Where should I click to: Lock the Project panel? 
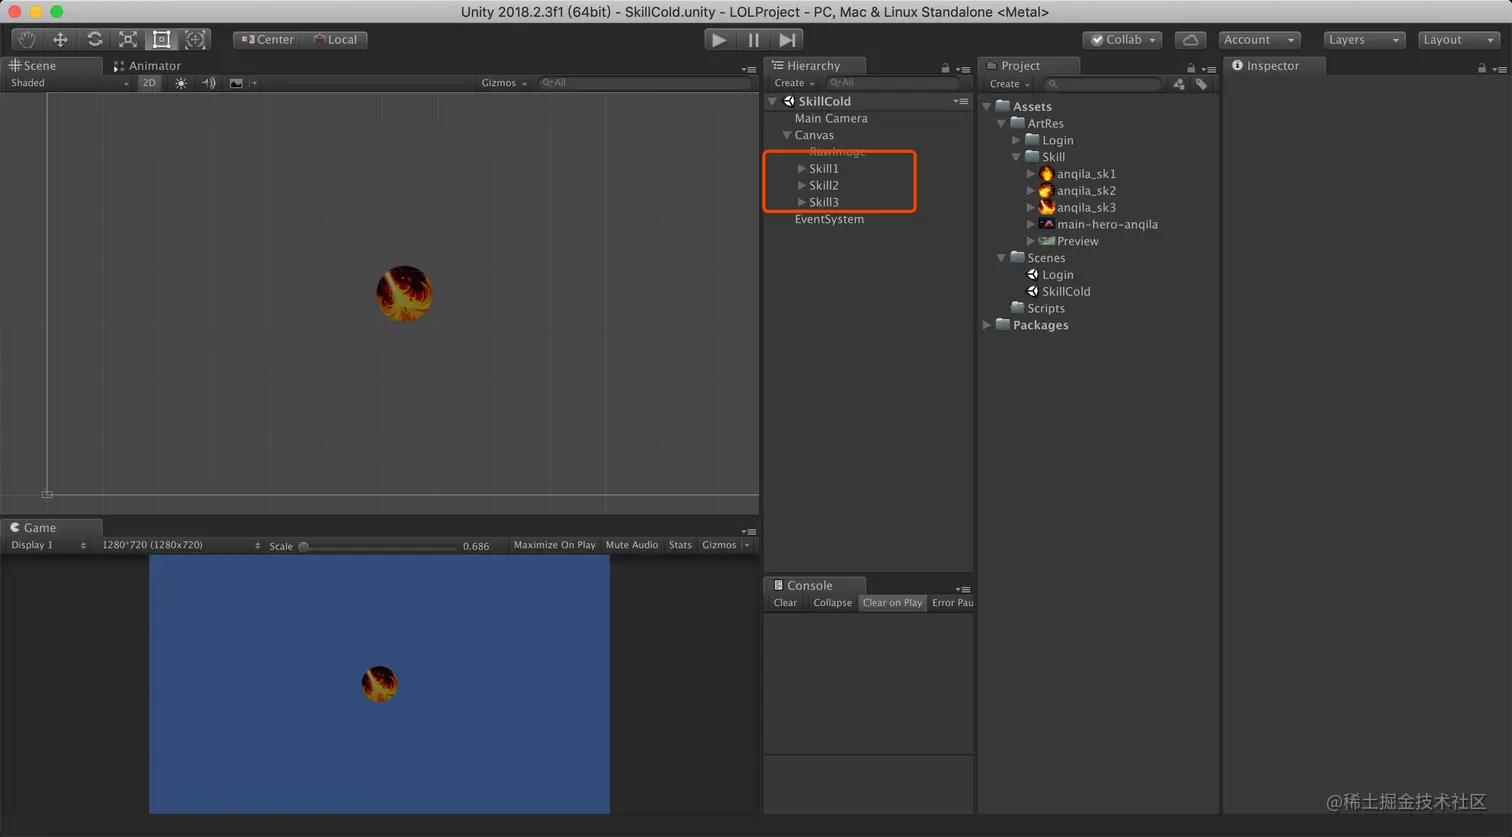pyautogui.click(x=1191, y=68)
